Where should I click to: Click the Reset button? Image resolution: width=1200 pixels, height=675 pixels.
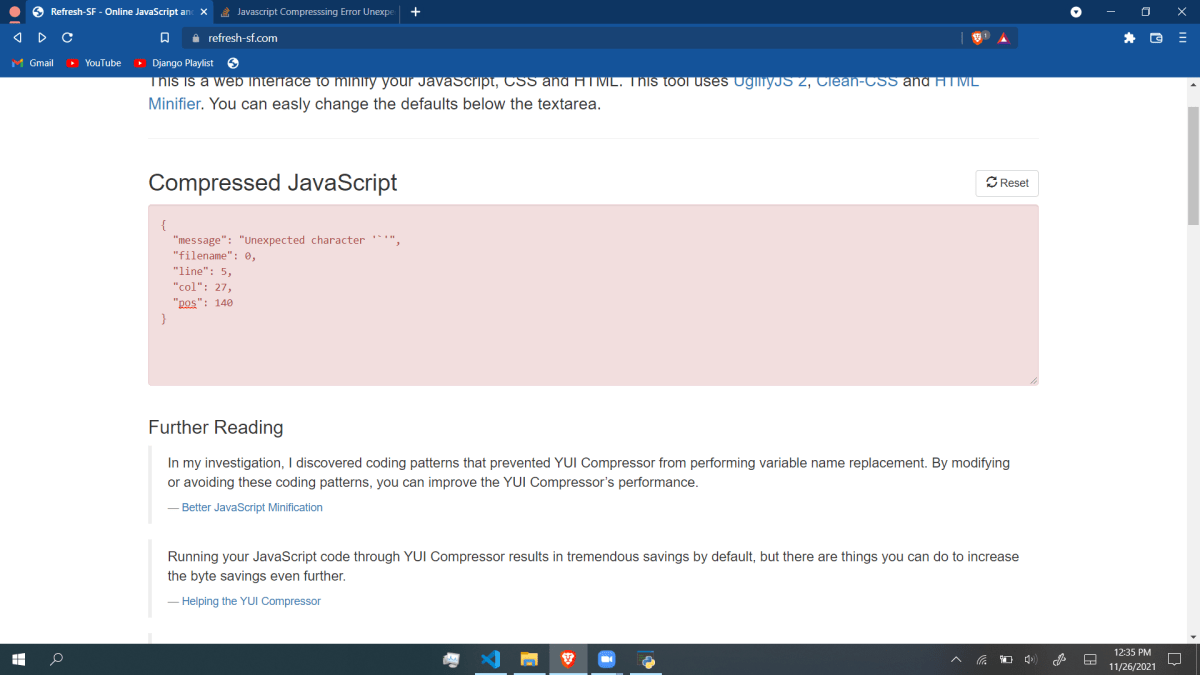(x=1006, y=183)
